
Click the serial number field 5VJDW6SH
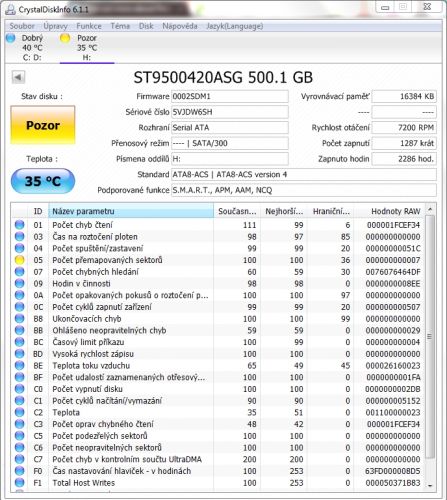coord(230,112)
